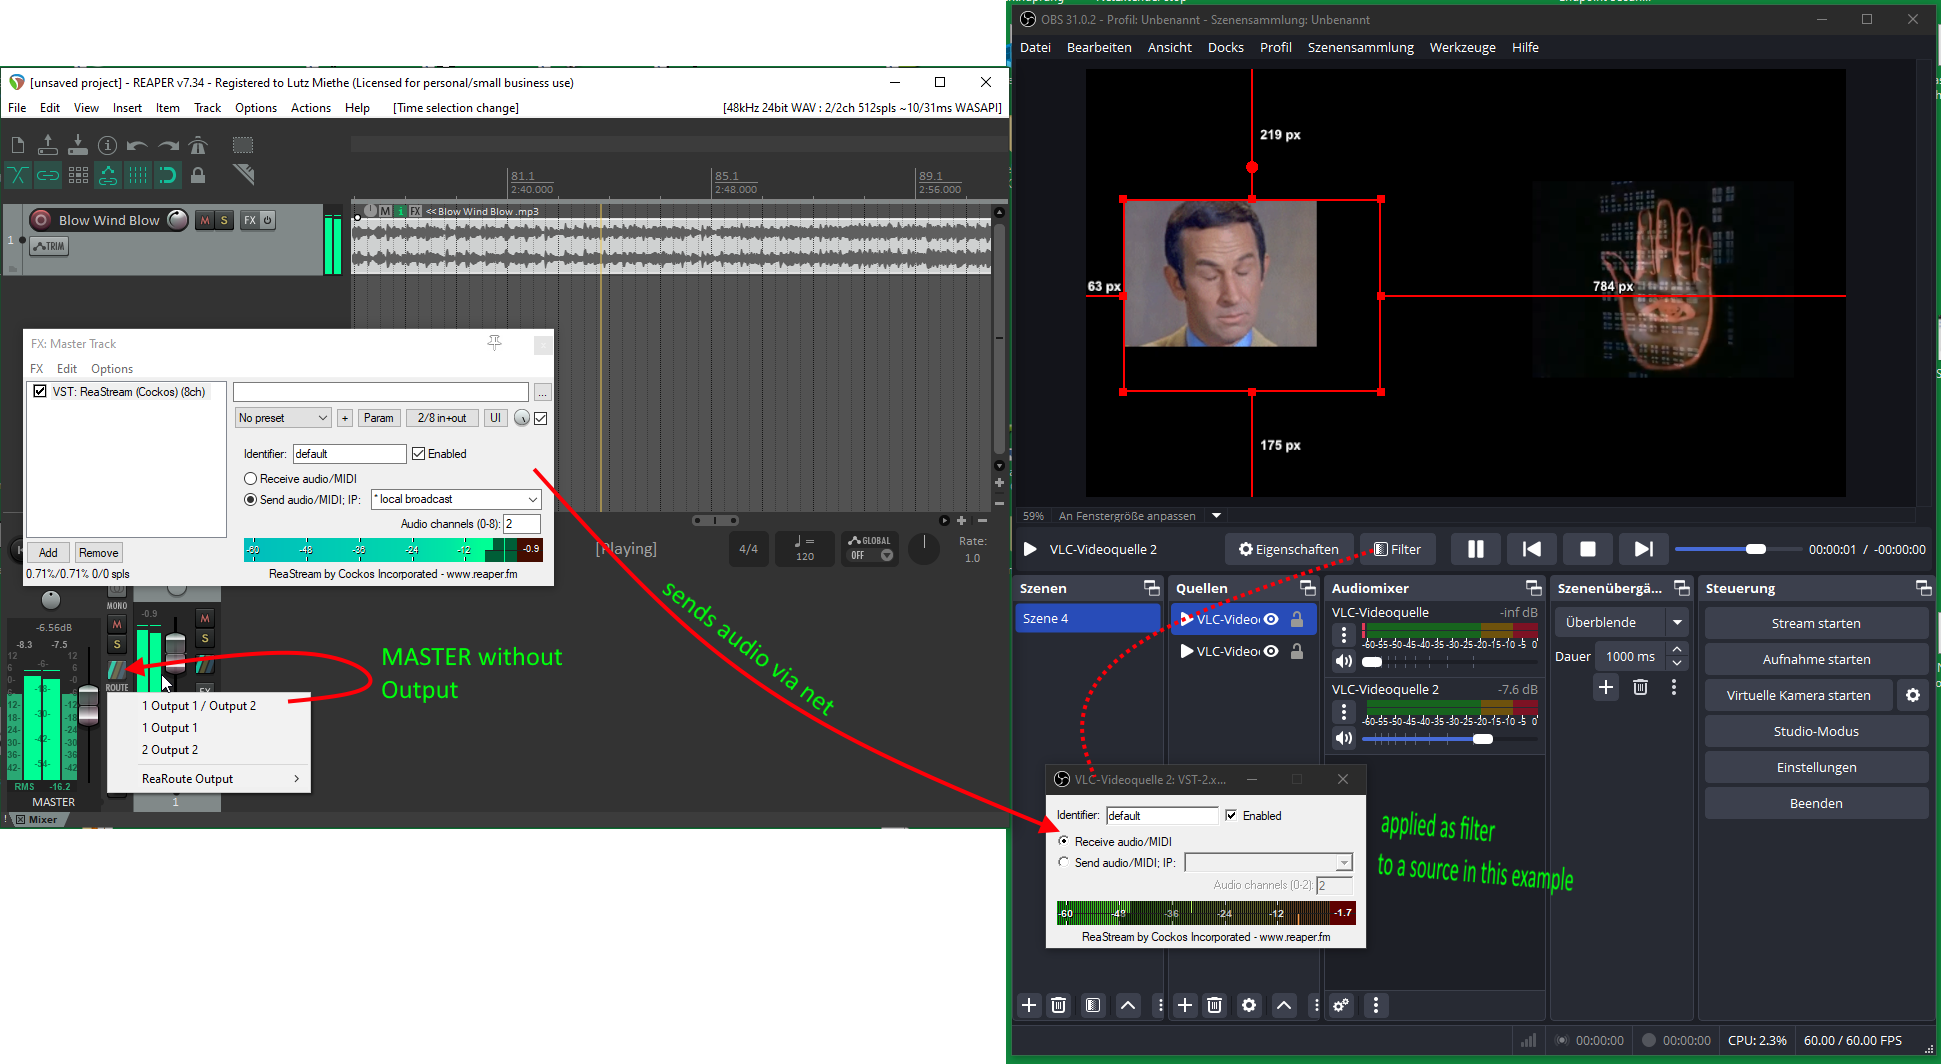The image size is (1941, 1064).
Task: Click the Param button in ReaStream
Action: click(x=378, y=418)
